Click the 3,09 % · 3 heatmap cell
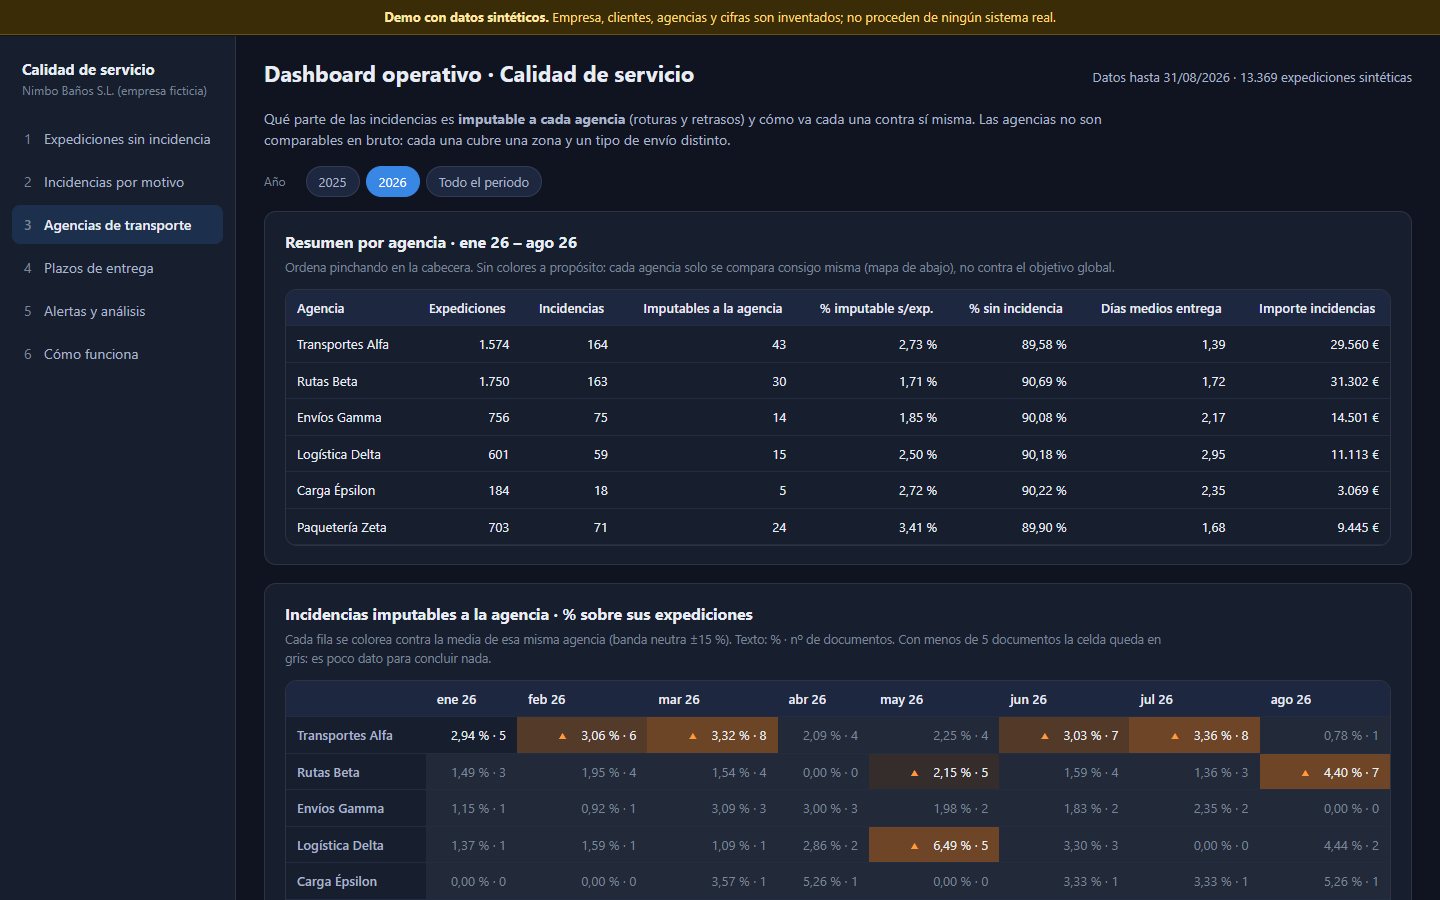 (712, 809)
